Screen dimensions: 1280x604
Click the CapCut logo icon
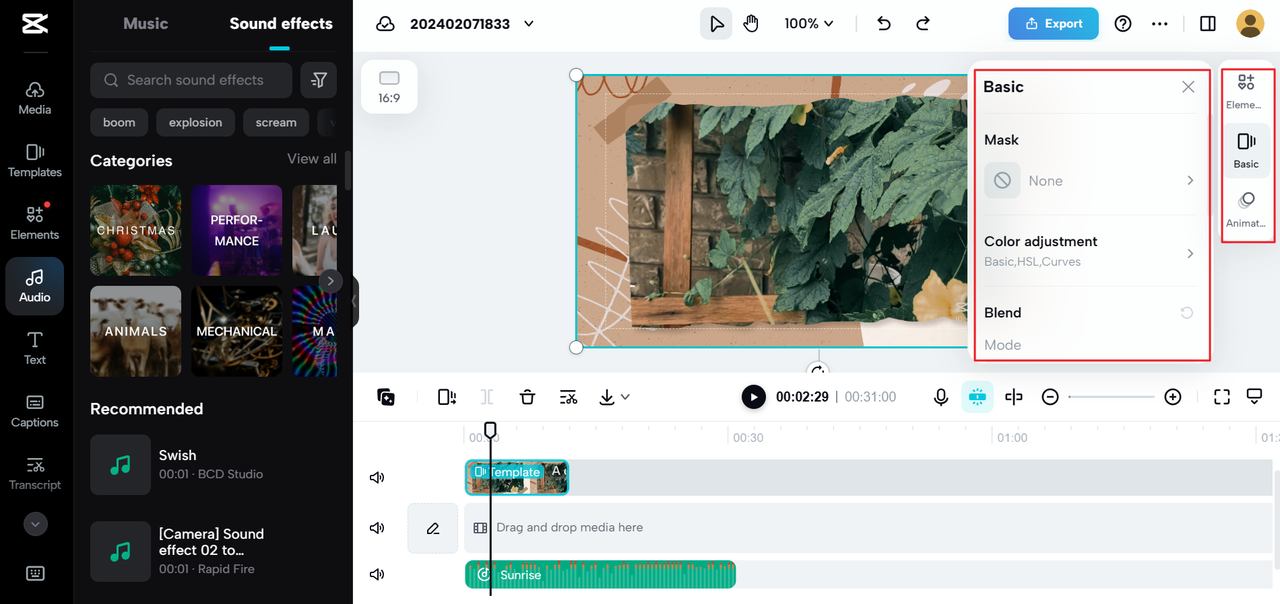35,23
